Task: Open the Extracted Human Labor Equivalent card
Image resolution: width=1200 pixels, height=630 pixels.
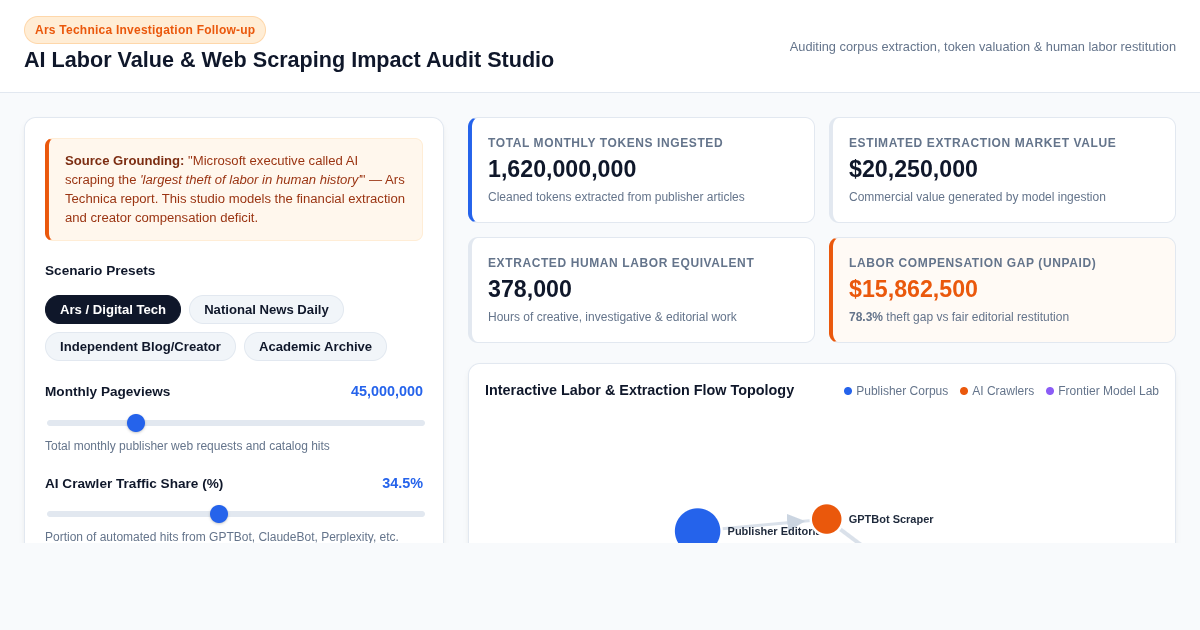Action: click(x=641, y=290)
